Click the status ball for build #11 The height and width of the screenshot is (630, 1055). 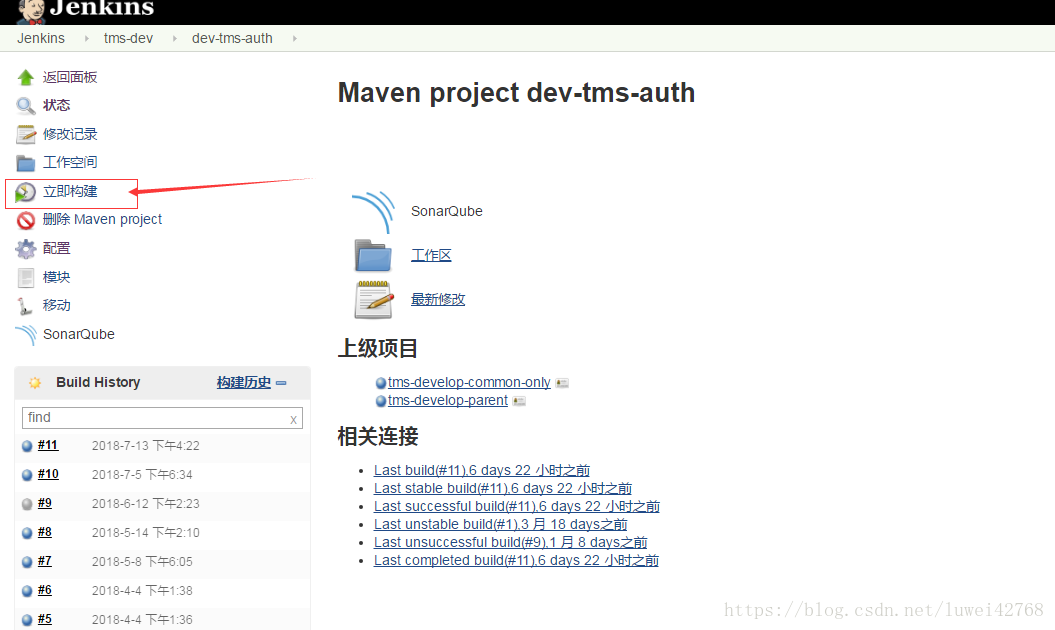pyautogui.click(x=27, y=446)
